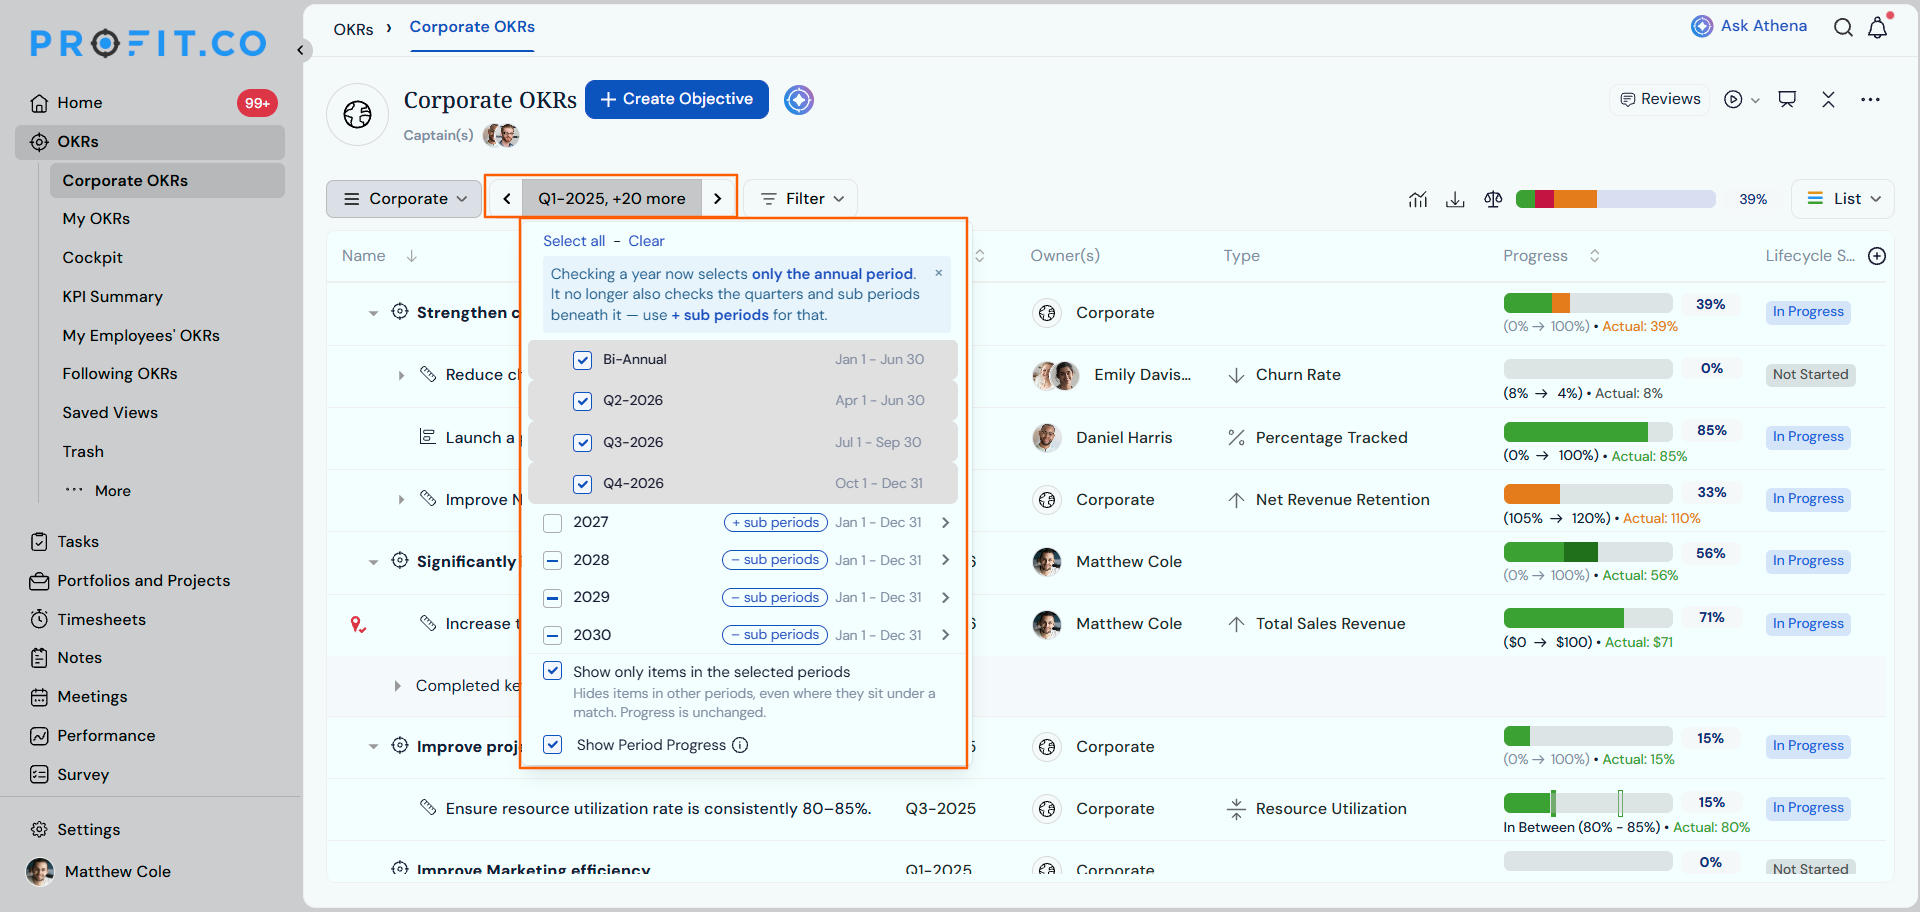Click the chart insights icon
Viewport: 1920px width, 912px height.
(1418, 199)
